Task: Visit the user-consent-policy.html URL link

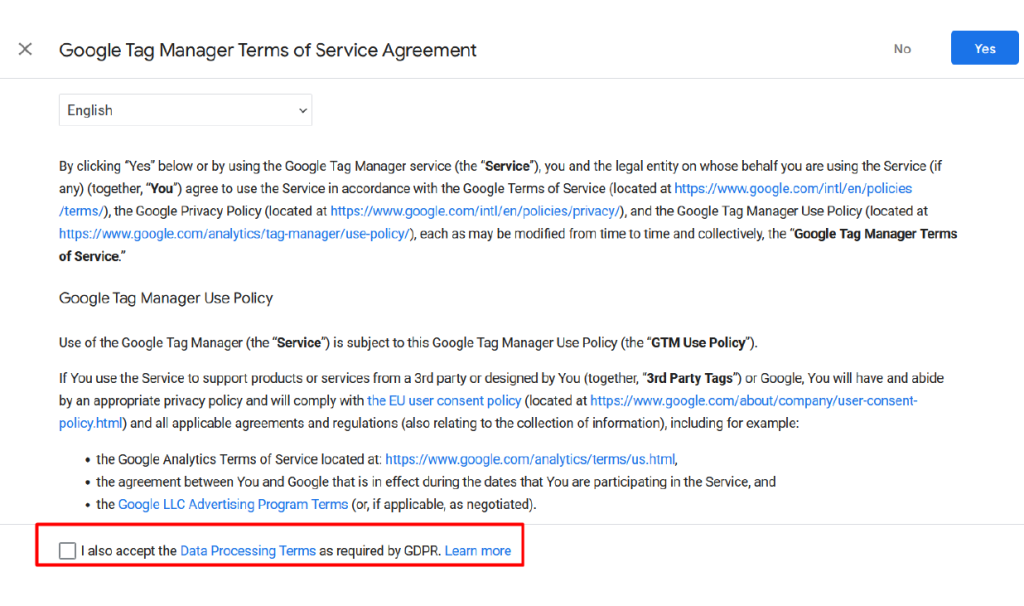Action: [754, 400]
